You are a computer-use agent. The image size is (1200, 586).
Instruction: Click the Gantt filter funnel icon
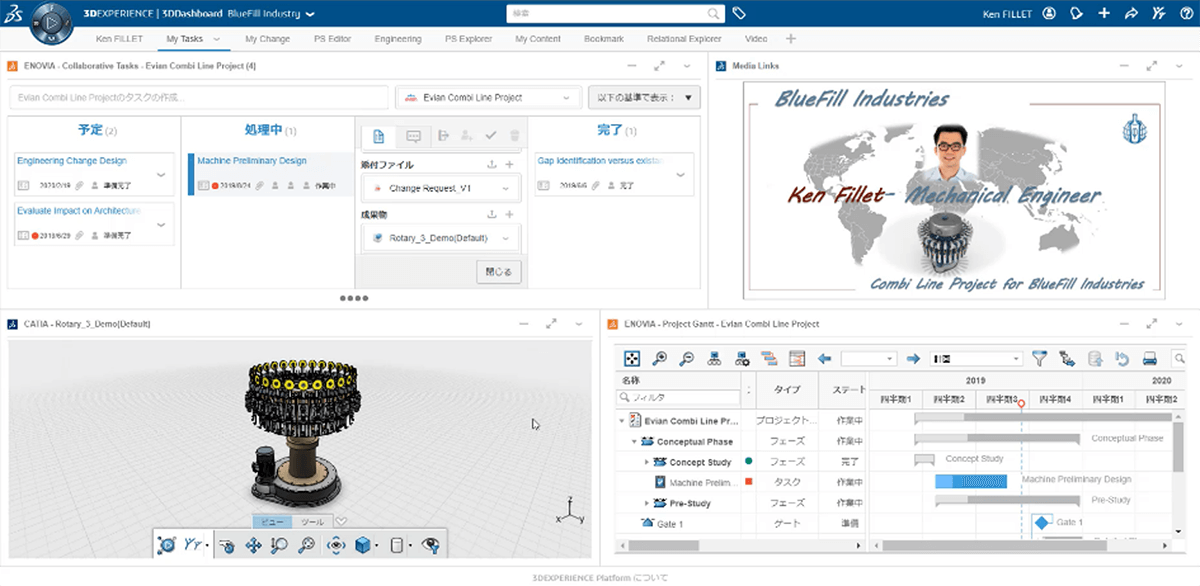tap(1040, 358)
